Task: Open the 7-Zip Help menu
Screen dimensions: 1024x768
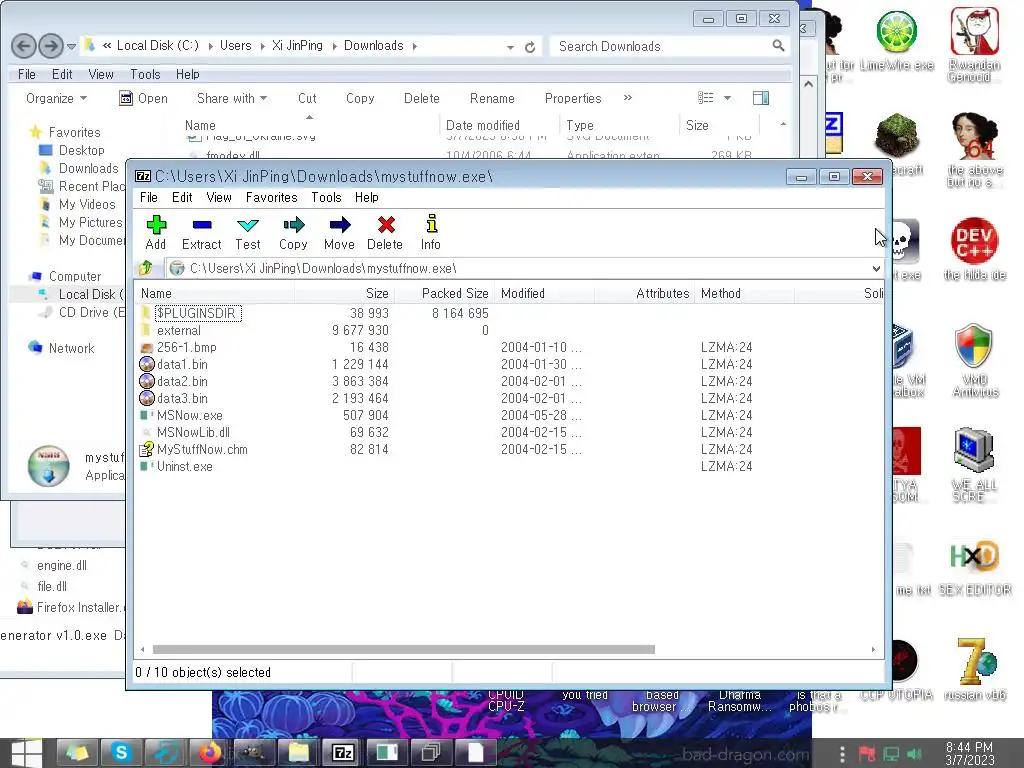Action: coord(367,197)
